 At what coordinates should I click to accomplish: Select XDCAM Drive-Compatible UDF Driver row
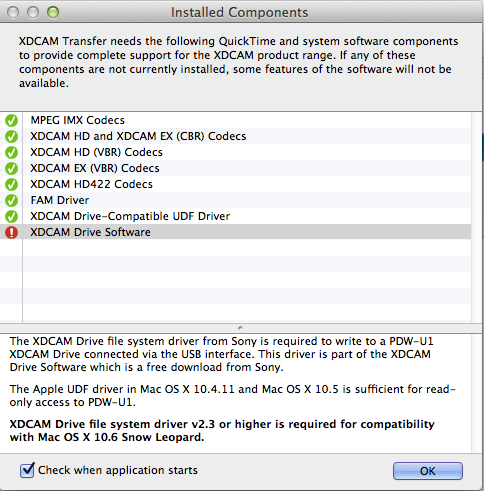point(235,216)
